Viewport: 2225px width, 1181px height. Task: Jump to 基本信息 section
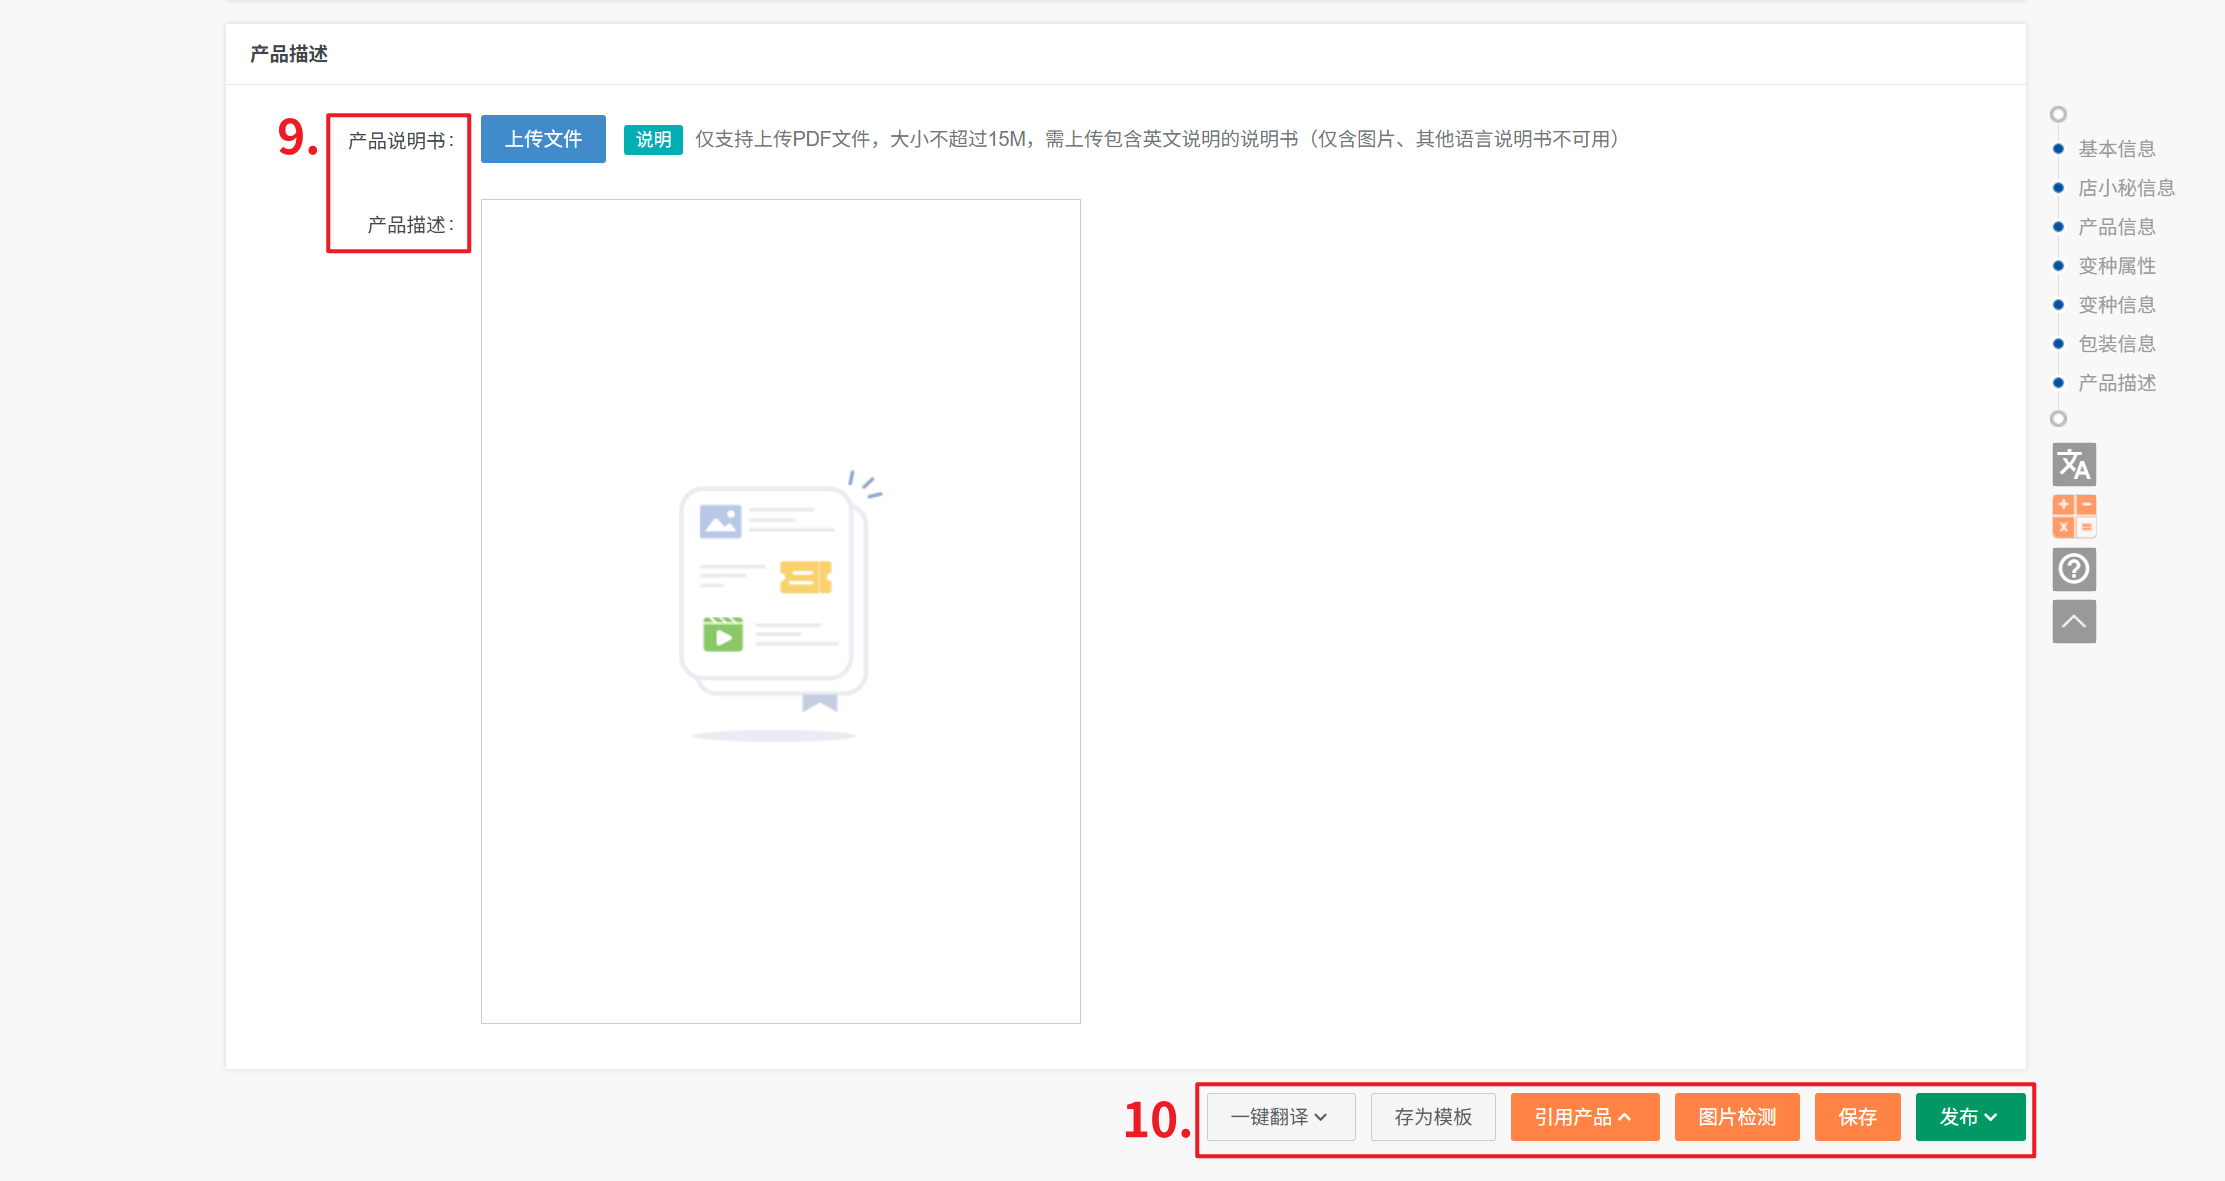coord(2116,149)
